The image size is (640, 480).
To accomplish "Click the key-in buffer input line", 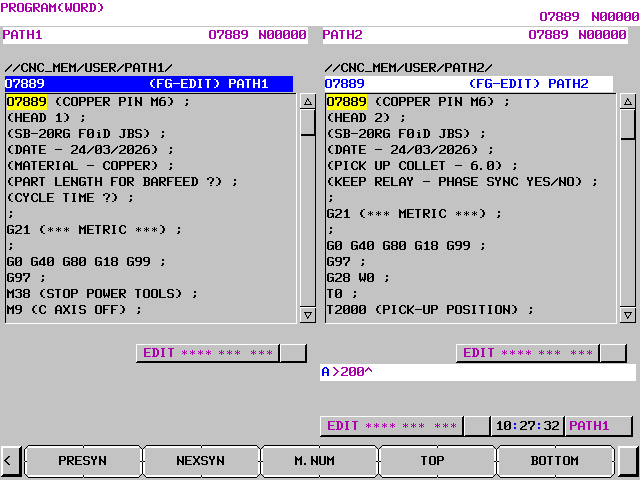I will coord(478,372).
